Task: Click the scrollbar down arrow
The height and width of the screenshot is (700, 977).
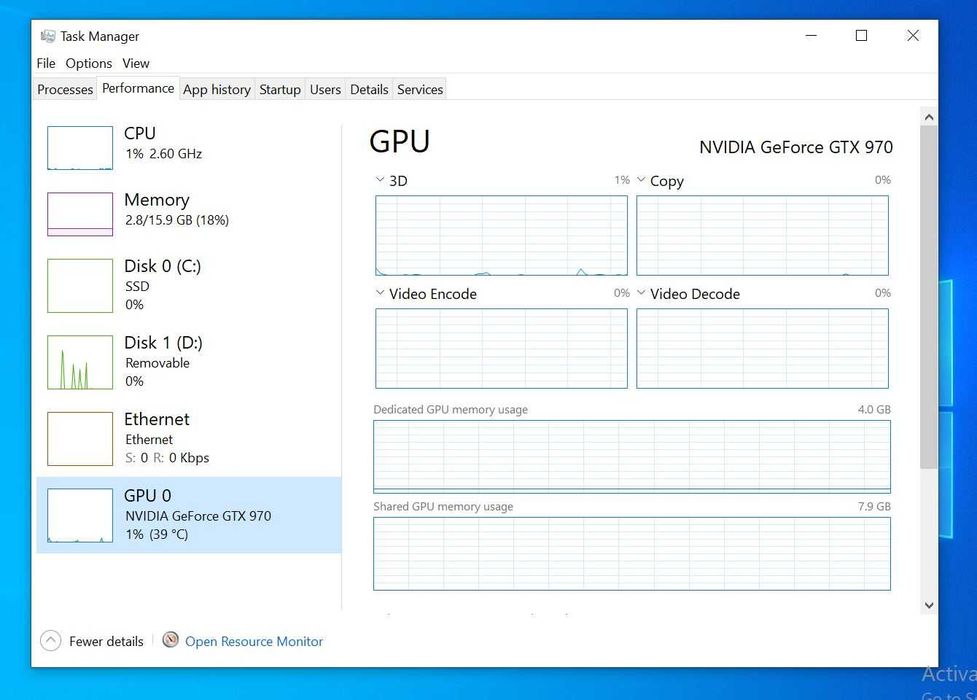Action: coord(928,605)
